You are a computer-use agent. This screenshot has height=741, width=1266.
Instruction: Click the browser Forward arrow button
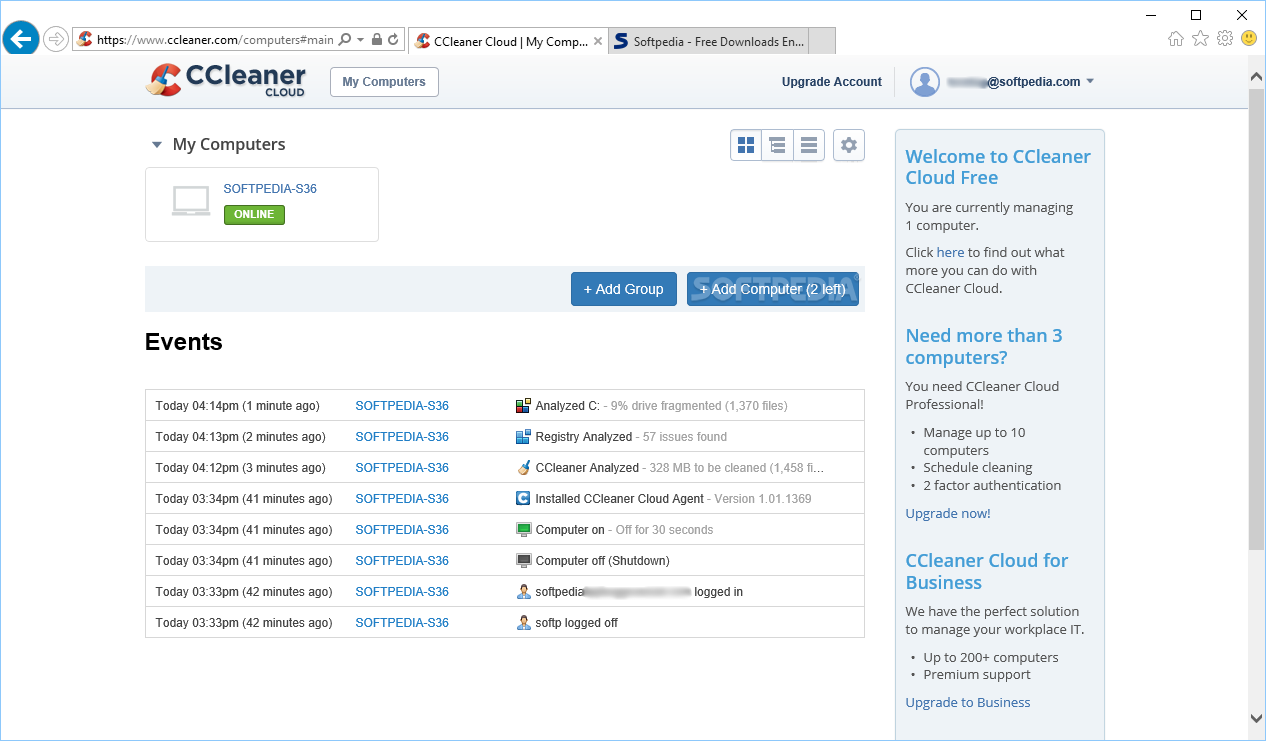coord(56,40)
